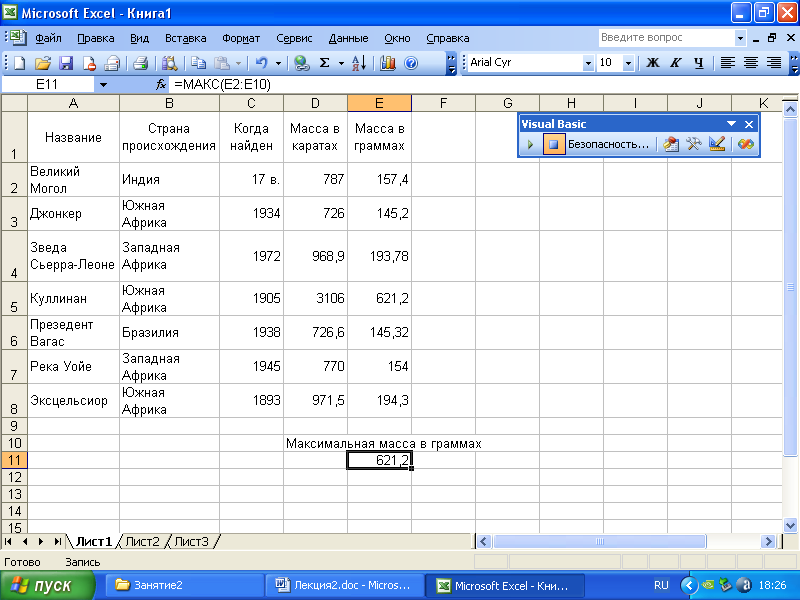Toggle bold formatting (Ж)
Image resolution: width=800 pixels, height=600 pixels.
coord(653,63)
